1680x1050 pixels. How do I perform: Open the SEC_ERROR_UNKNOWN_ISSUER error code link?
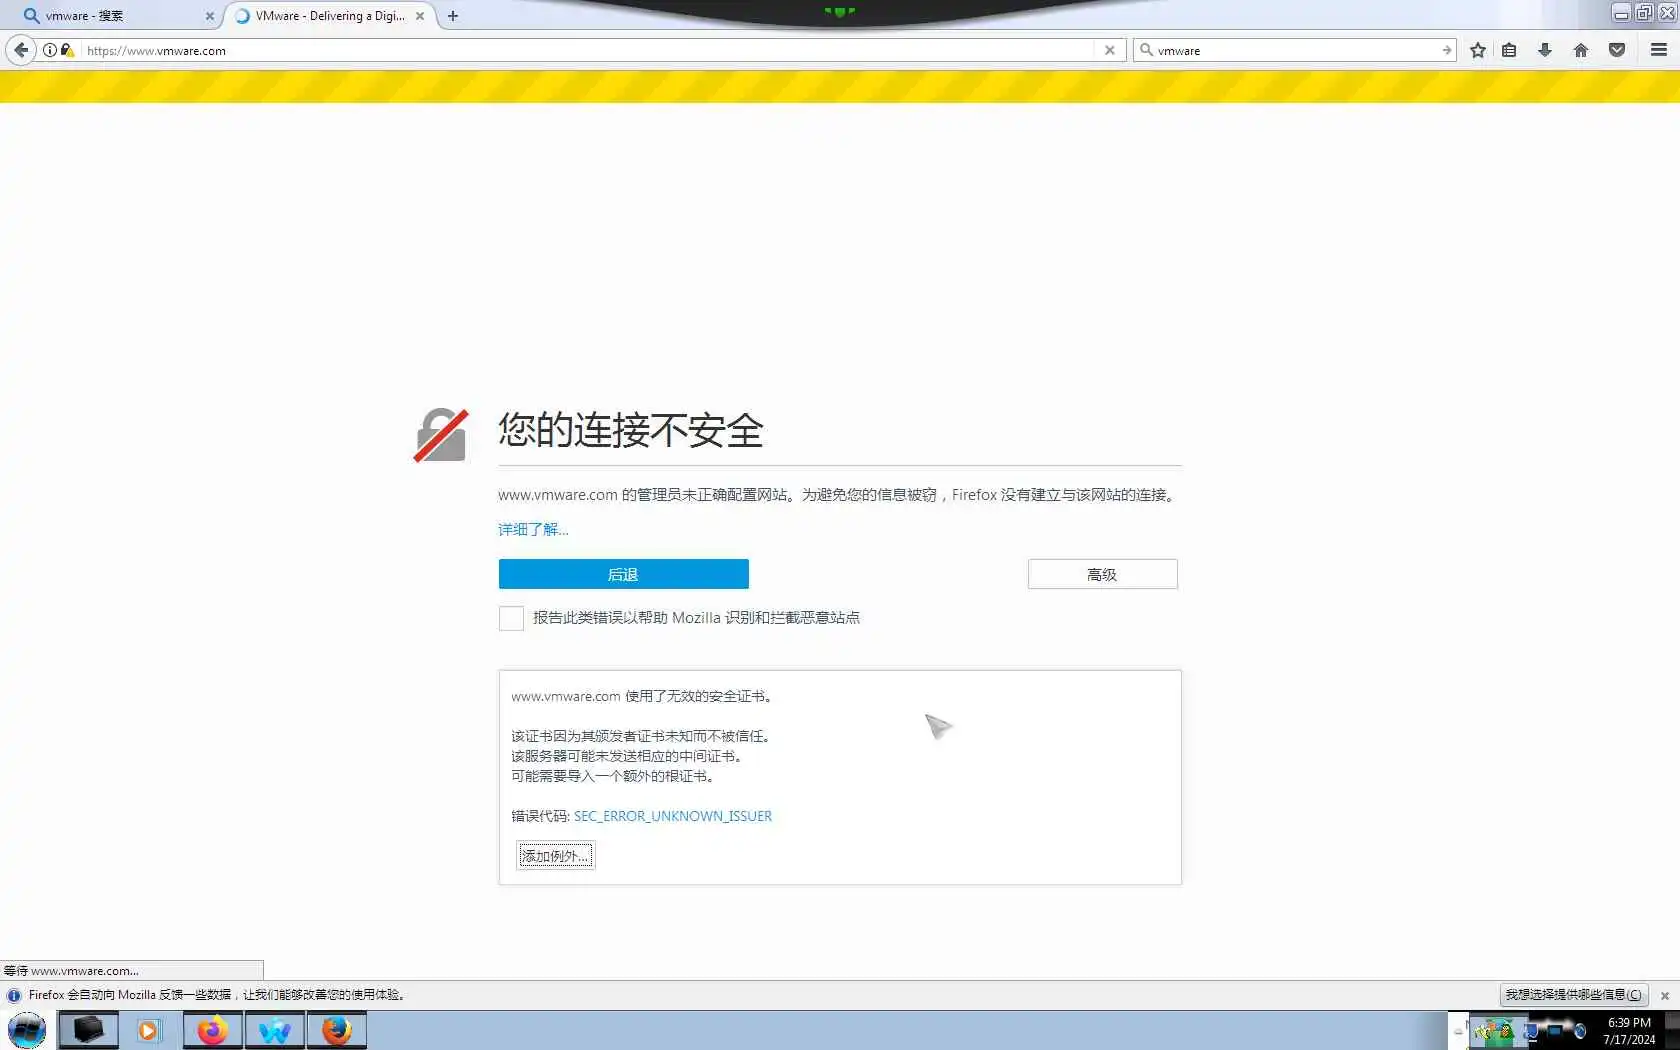coord(672,816)
